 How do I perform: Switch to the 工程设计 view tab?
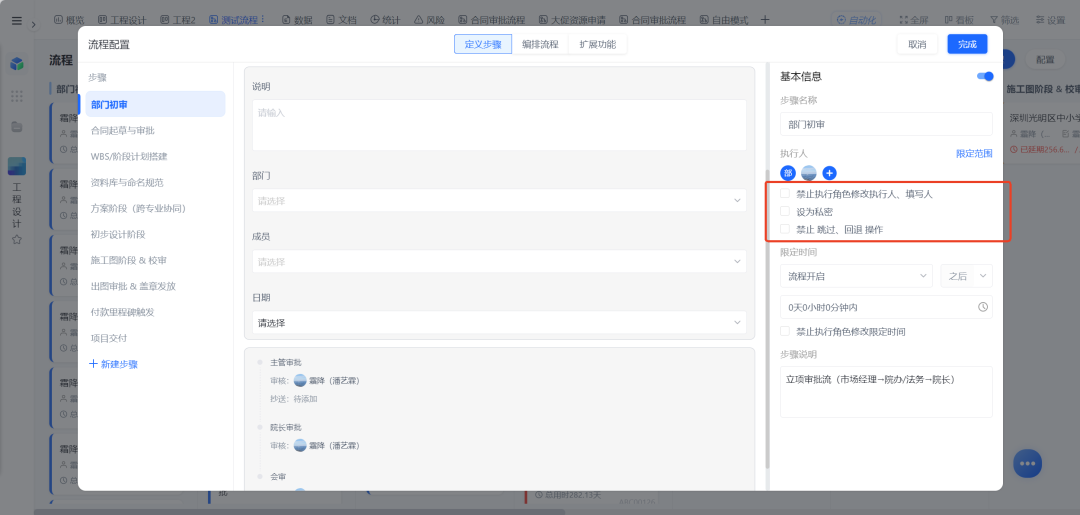[124, 20]
